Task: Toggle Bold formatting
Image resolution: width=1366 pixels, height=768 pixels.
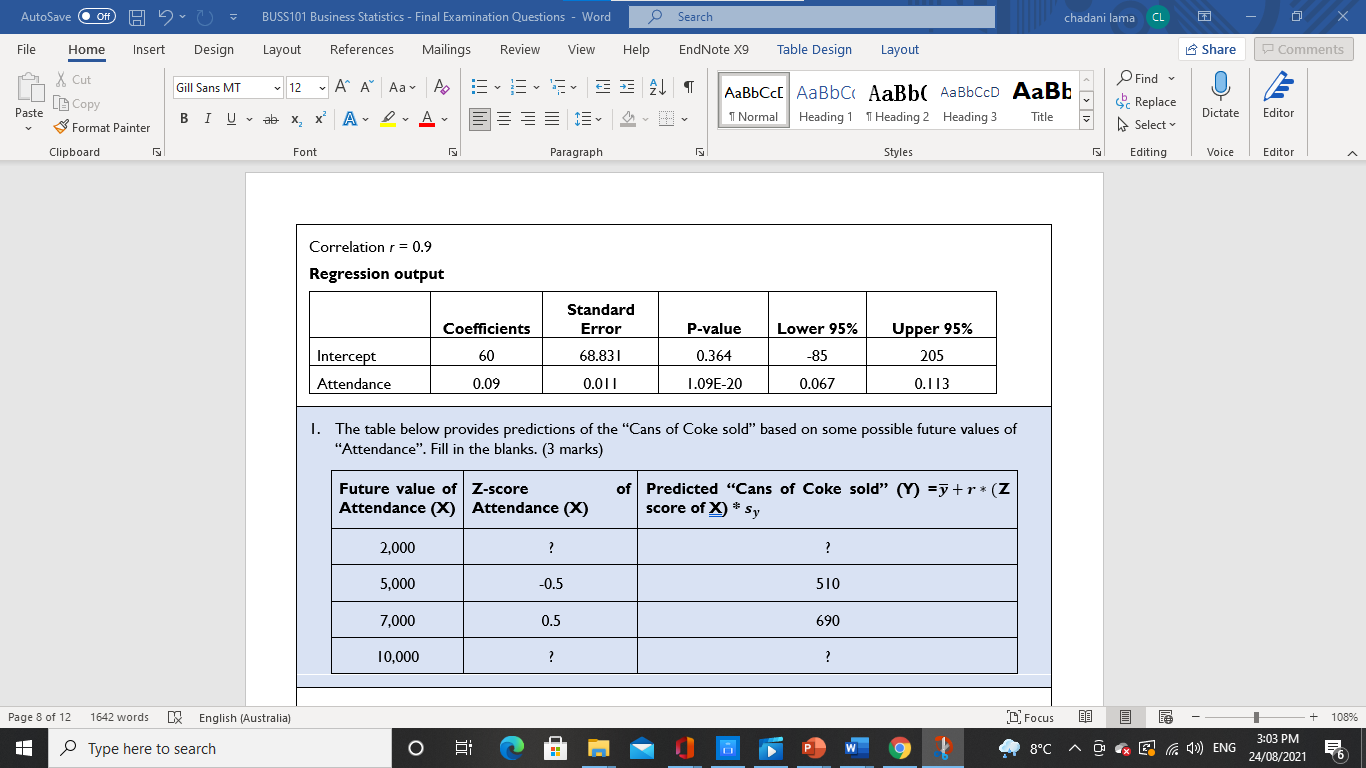Action: 185,119
